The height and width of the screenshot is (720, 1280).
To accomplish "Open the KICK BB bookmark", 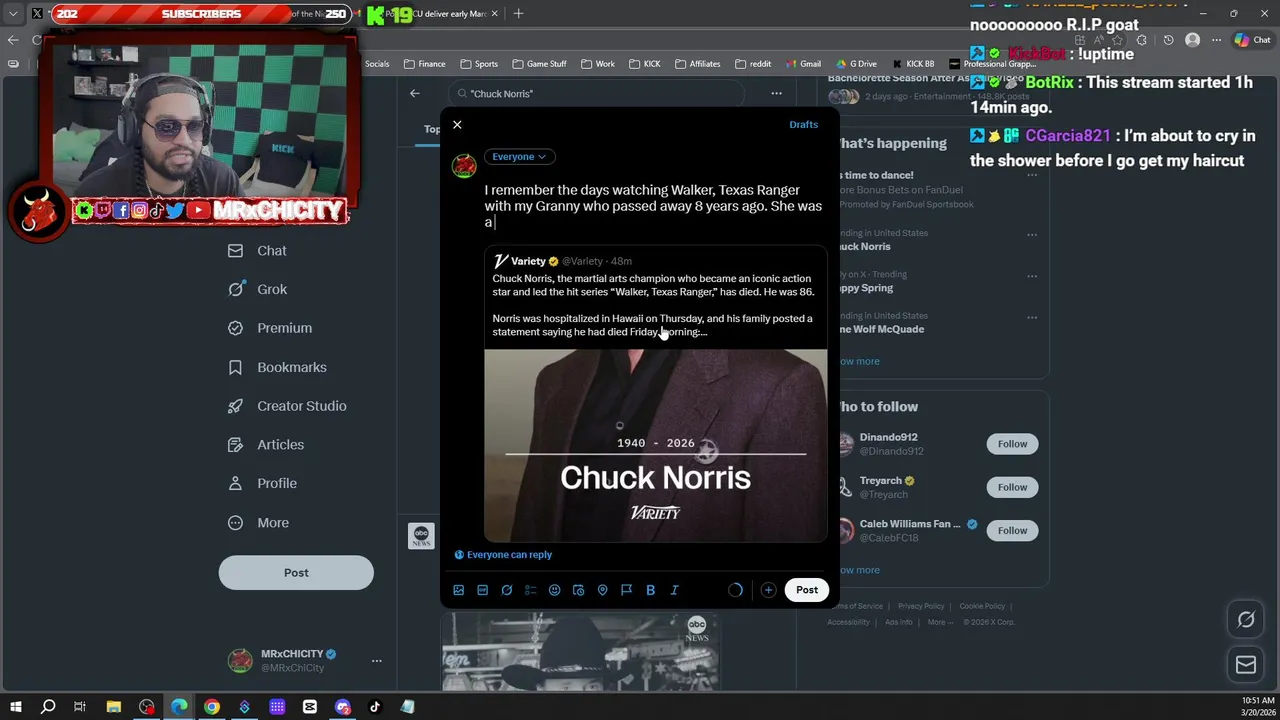I will pyautogui.click(x=913, y=64).
